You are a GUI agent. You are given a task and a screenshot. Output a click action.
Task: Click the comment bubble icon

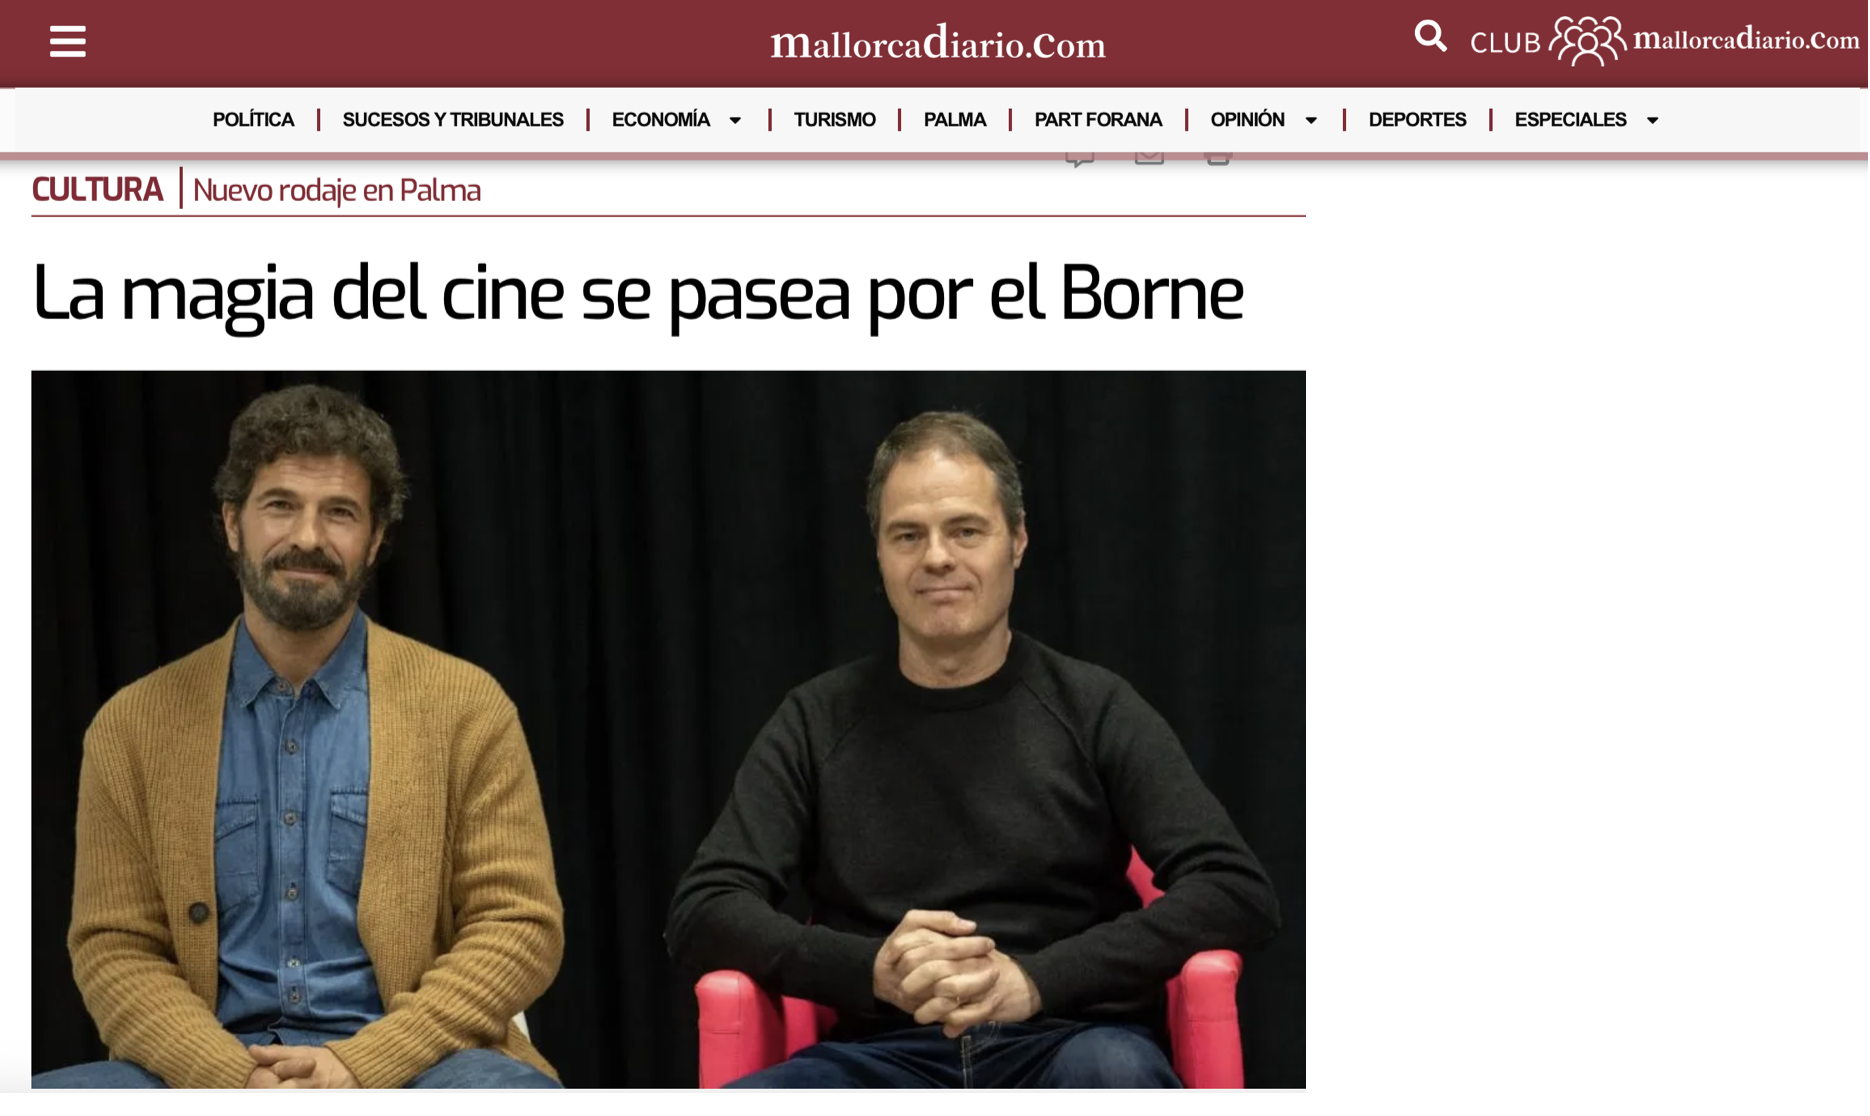point(1079,157)
